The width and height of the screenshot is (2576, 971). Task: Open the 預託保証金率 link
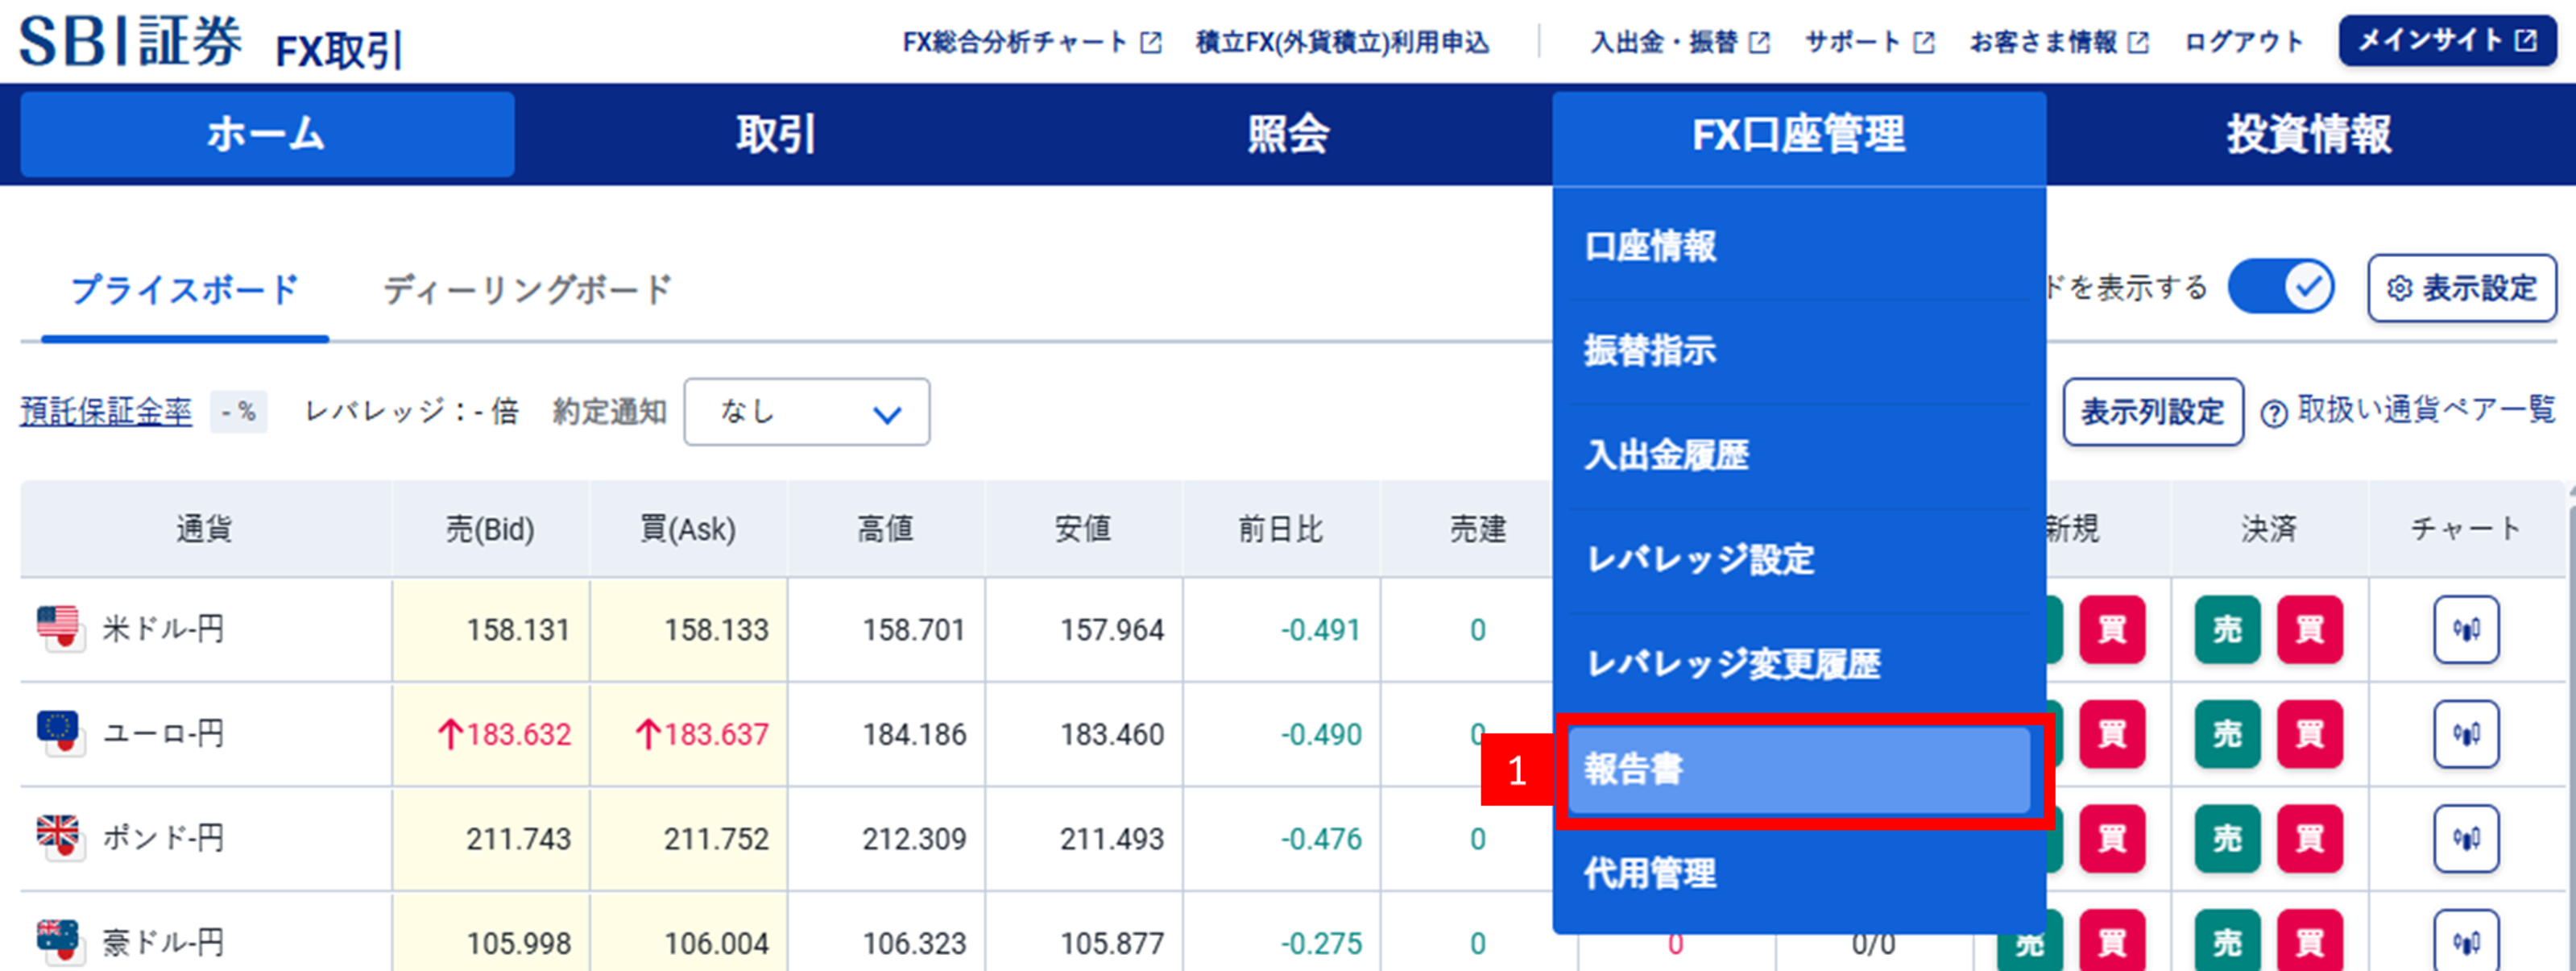point(106,409)
